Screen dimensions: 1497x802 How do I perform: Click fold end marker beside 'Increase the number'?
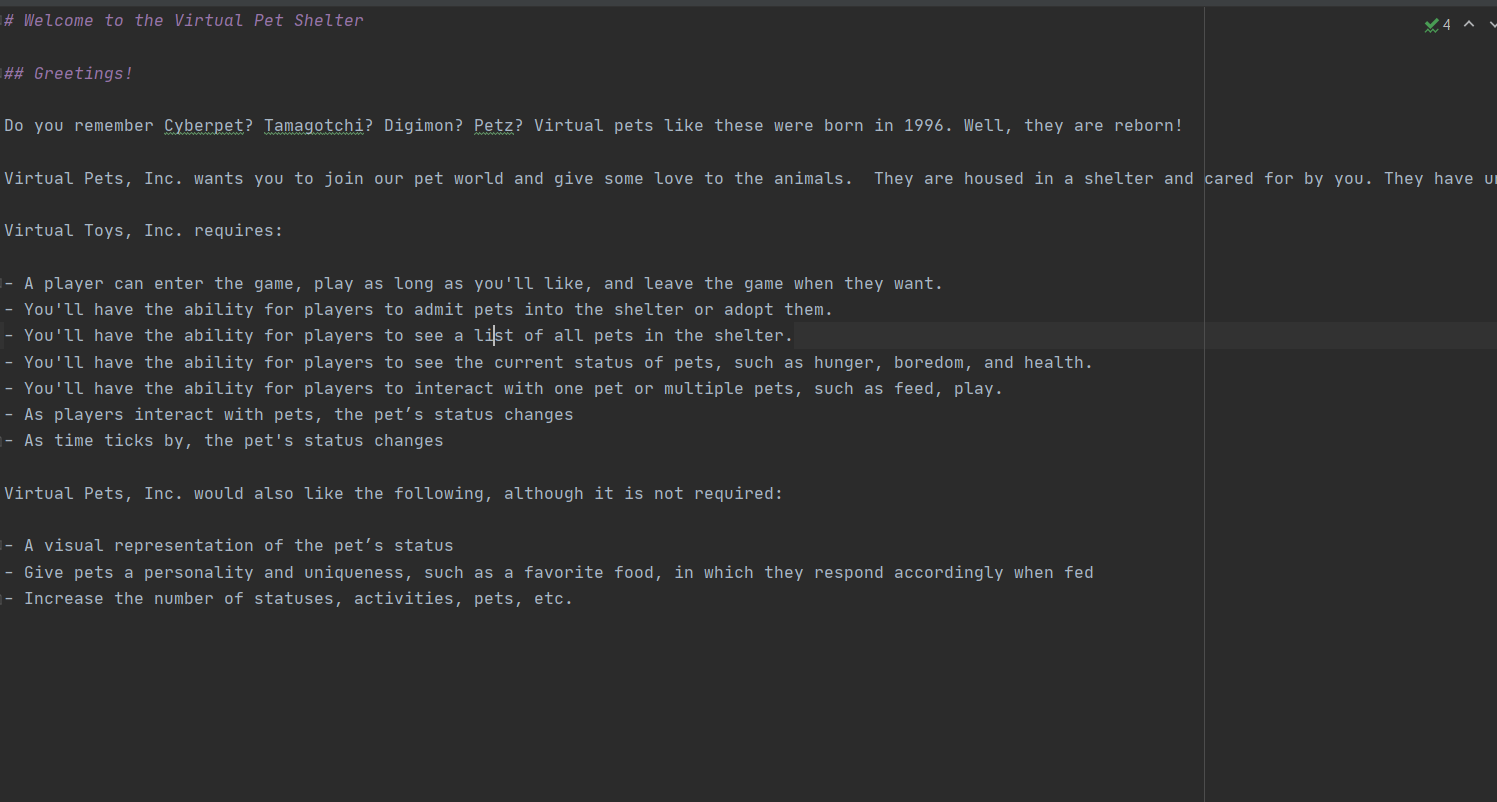(x=2, y=599)
